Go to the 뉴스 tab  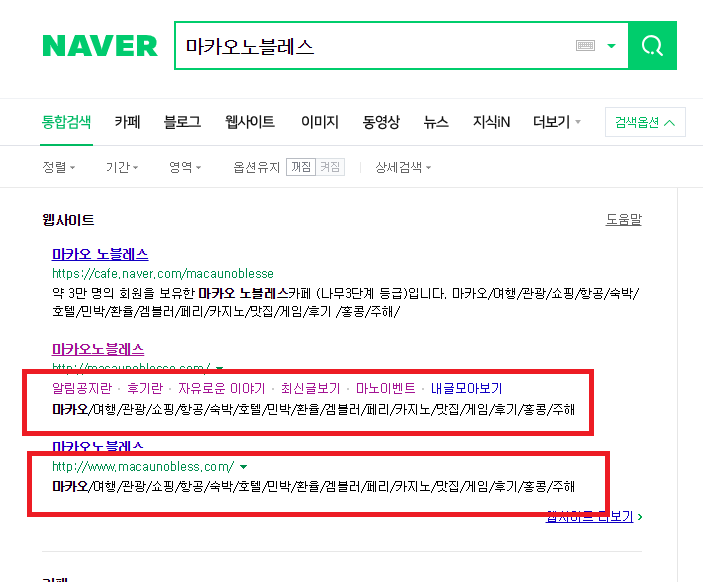pyautogui.click(x=436, y=122)
